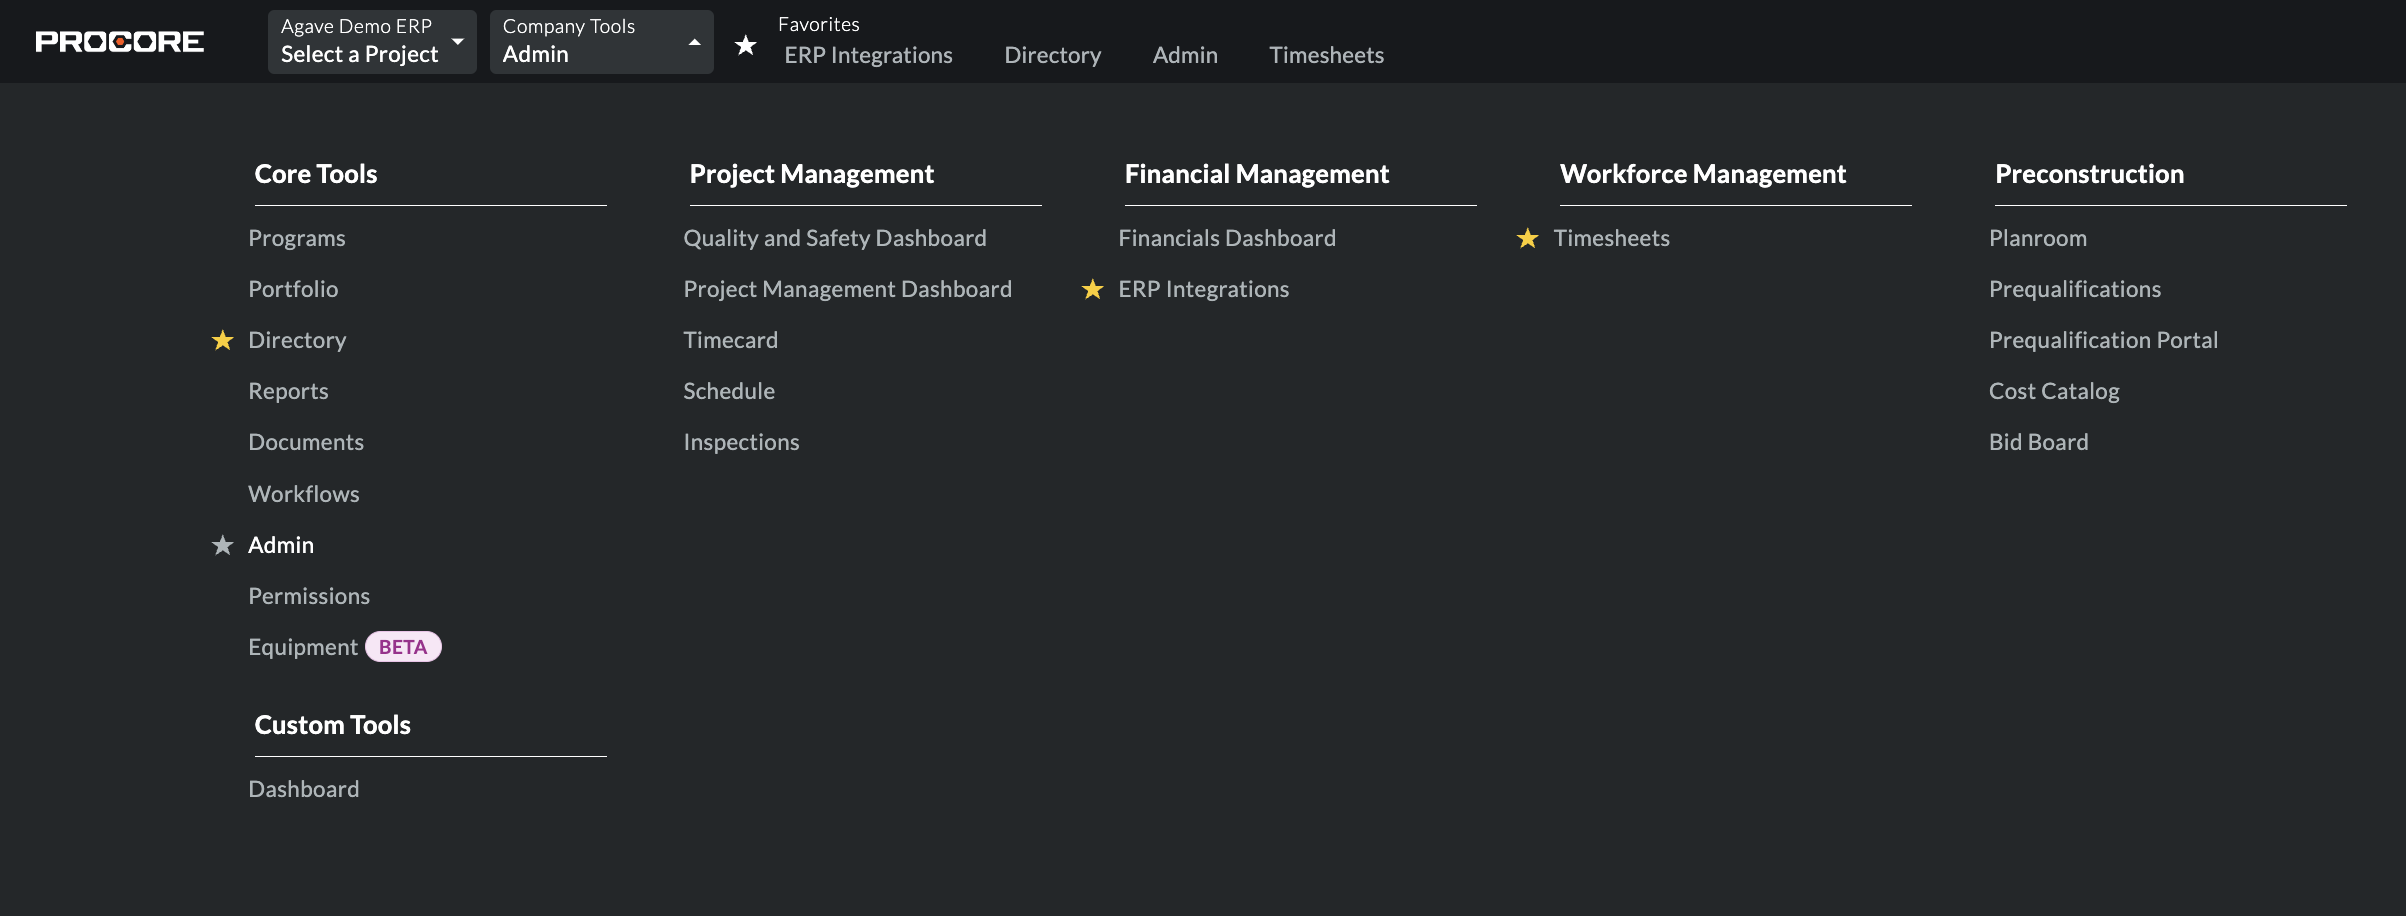The height and width of the screenshot is (916, 2406).
Task: Open the Permissions tool
Action: coord(309,596)
